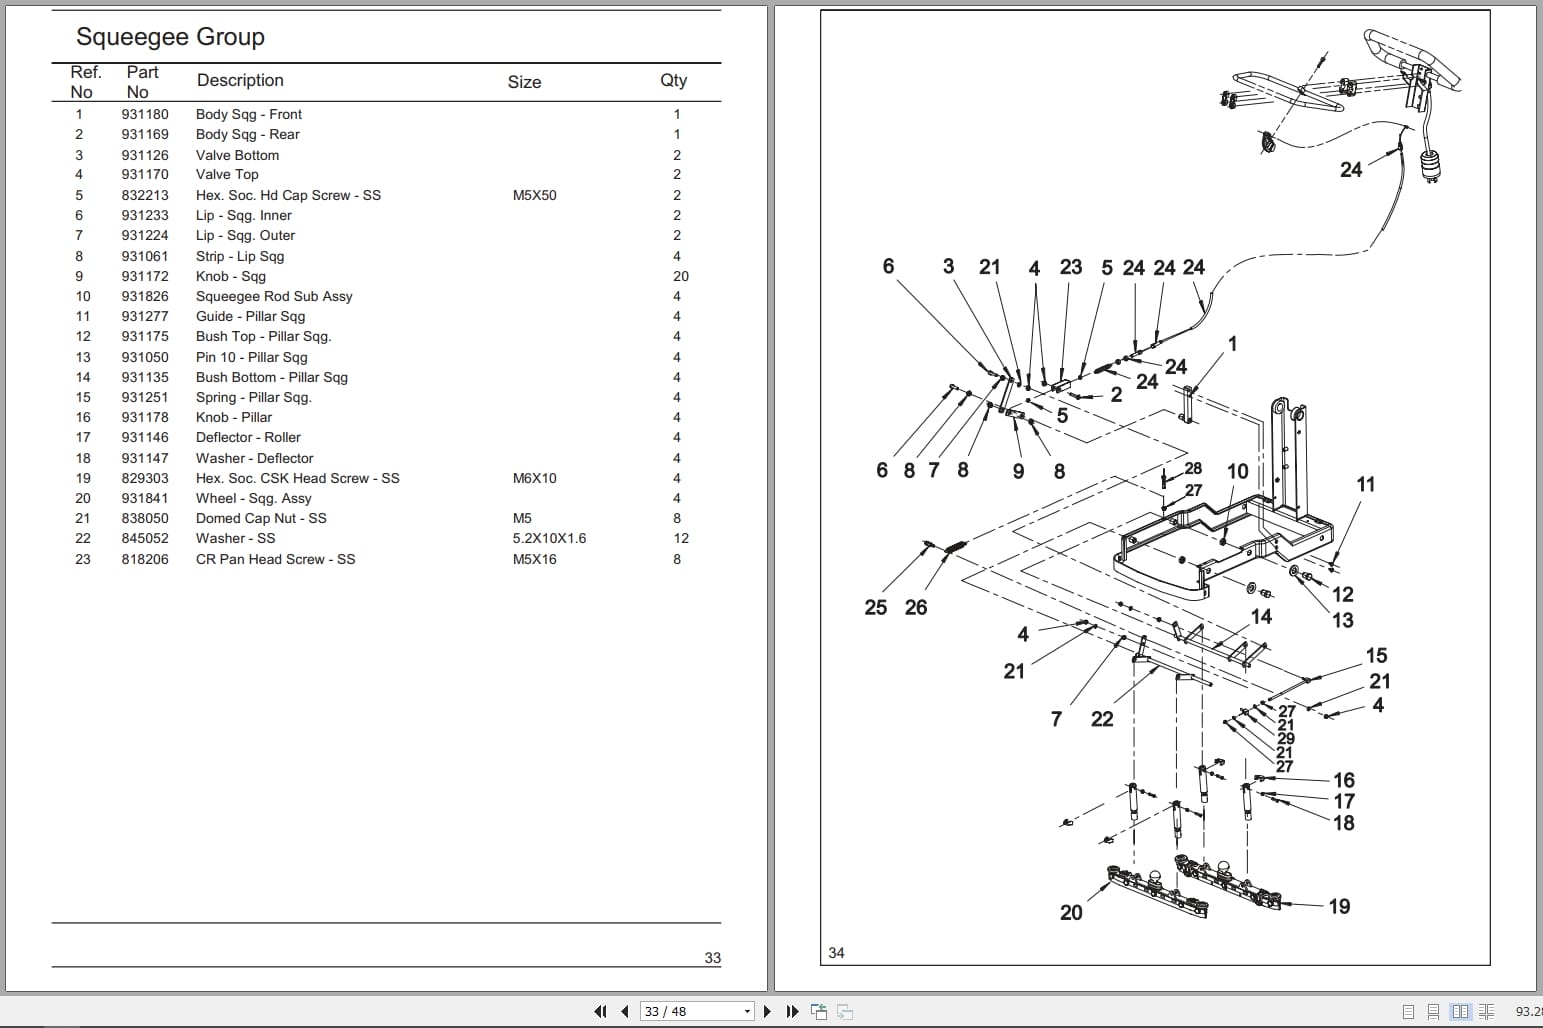Navigate back in browsing history

[x=818, y=1011]
